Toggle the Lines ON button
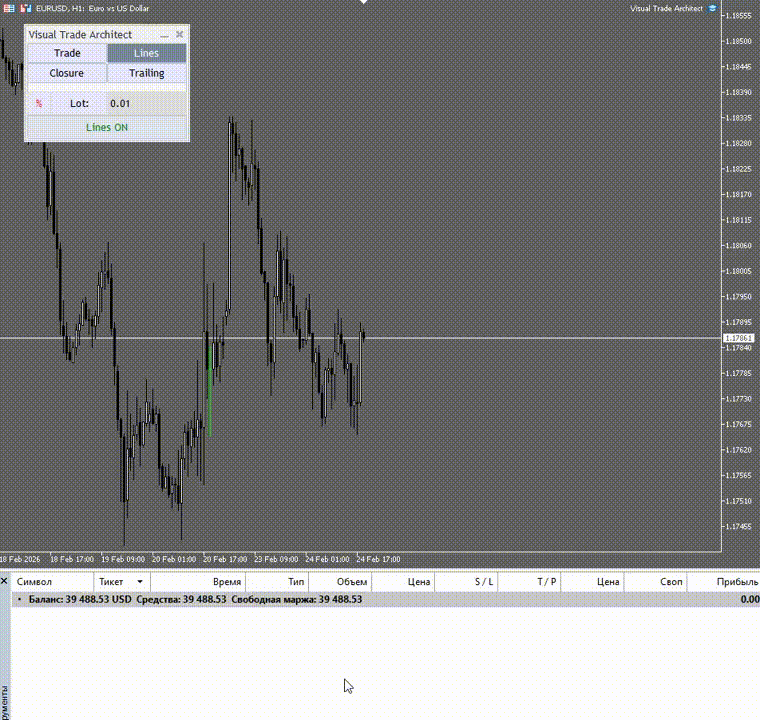The image size is (760, 720). pos(107,128)
